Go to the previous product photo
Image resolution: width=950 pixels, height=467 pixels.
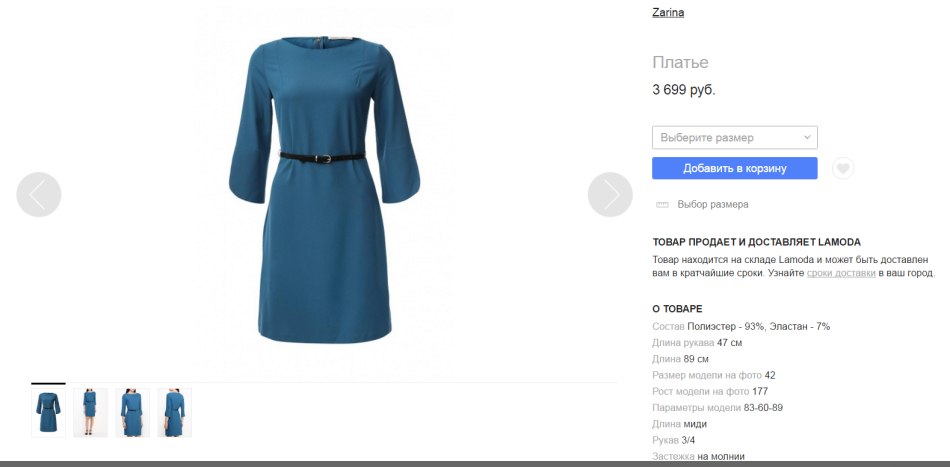coord(39,194)
